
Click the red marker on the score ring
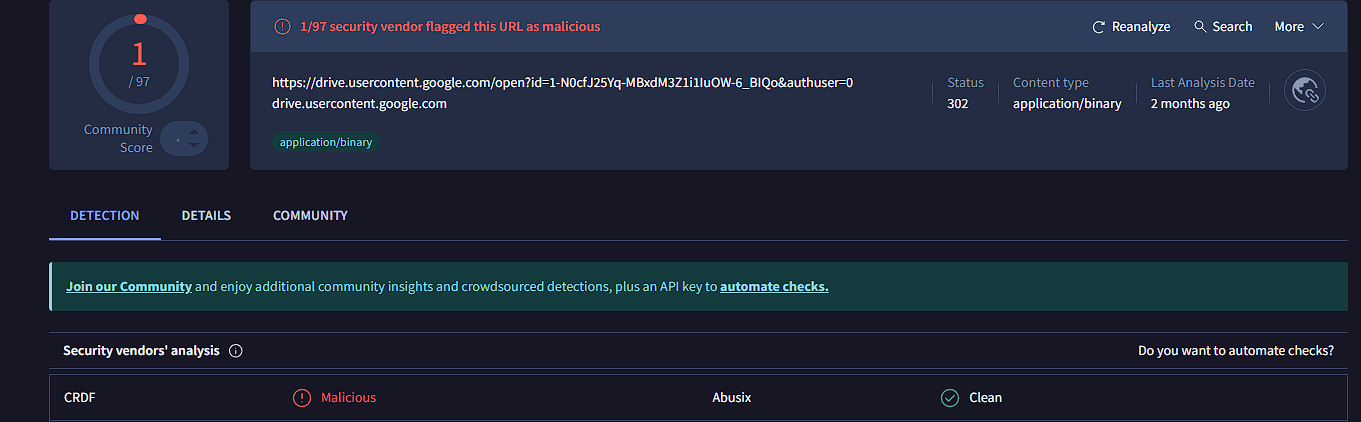(x=140, y=18)
